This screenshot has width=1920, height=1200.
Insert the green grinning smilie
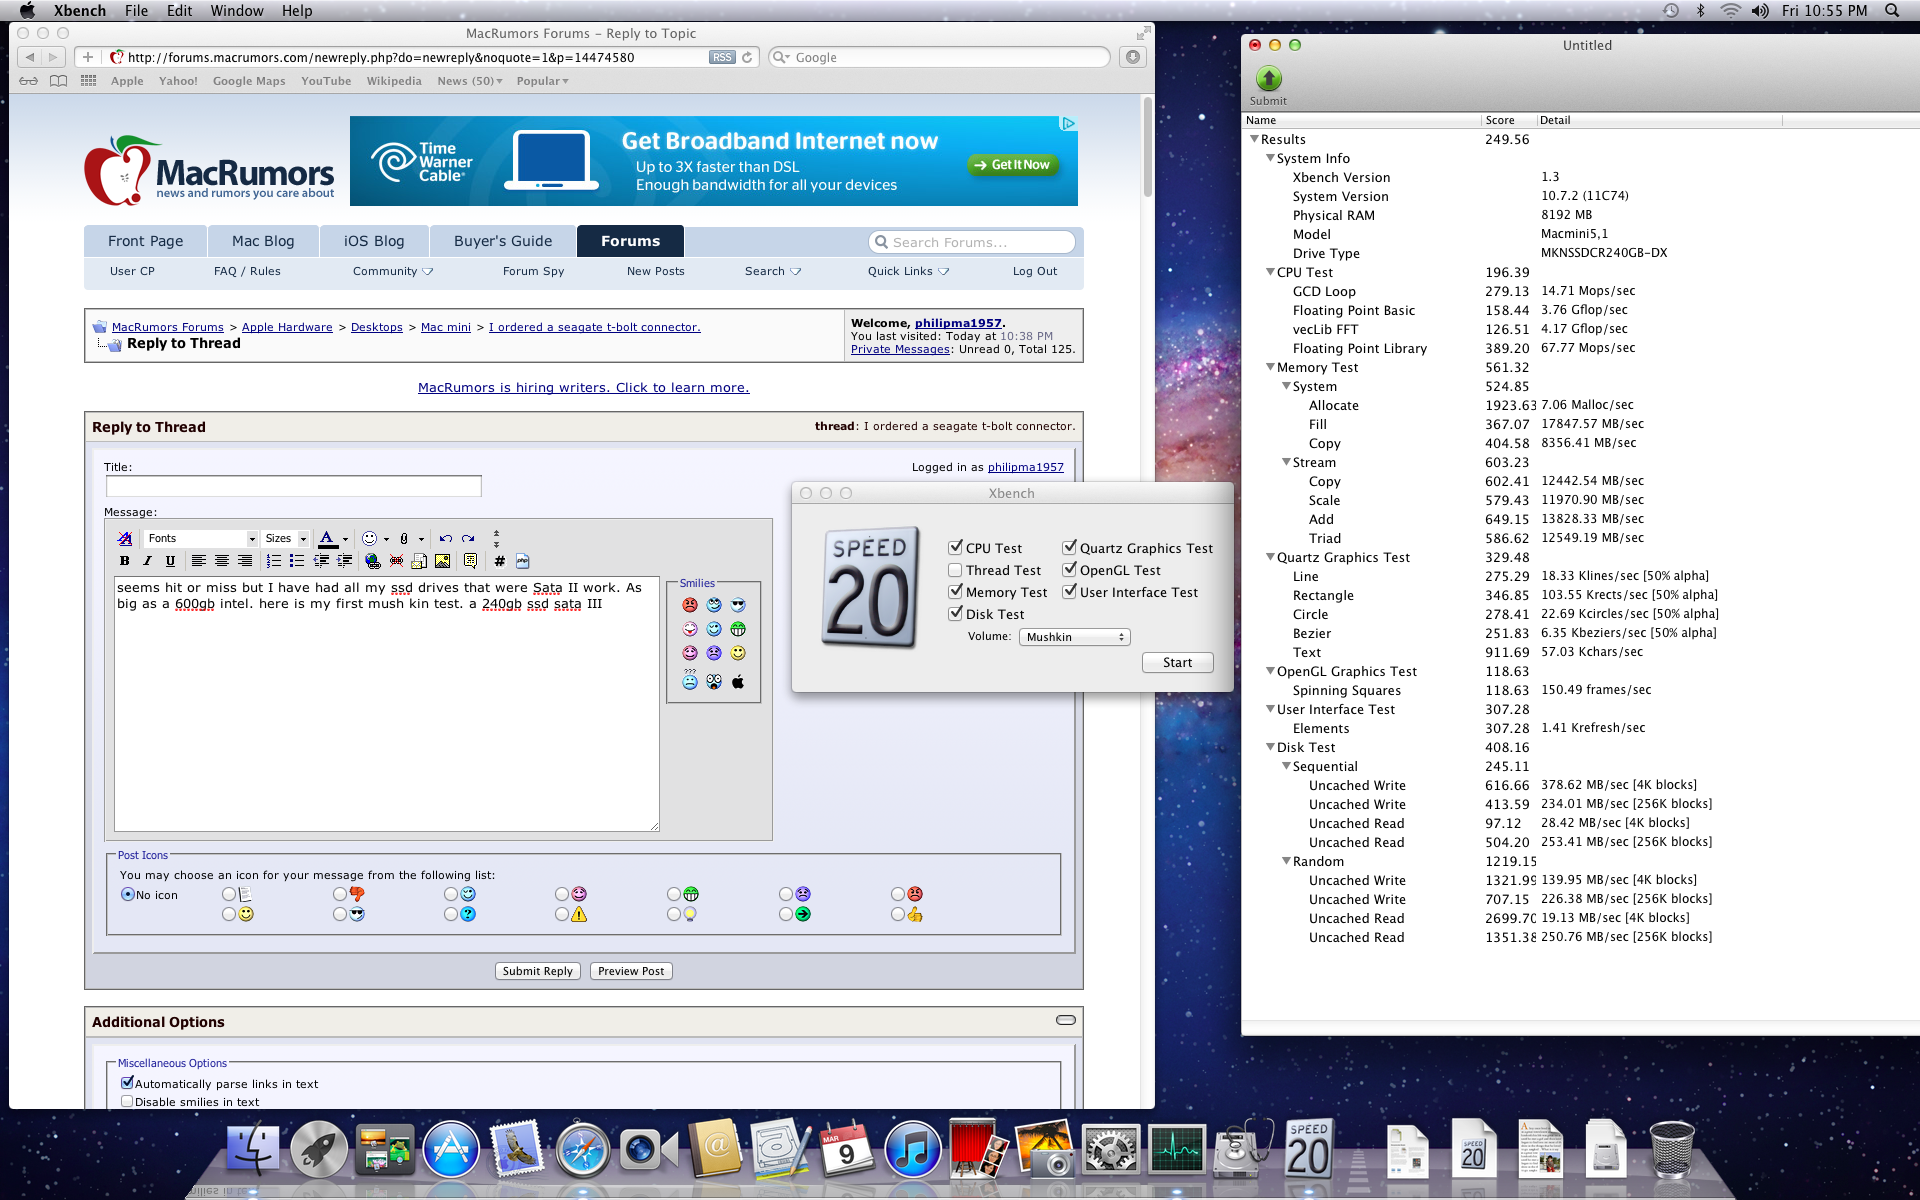[738, 629]
